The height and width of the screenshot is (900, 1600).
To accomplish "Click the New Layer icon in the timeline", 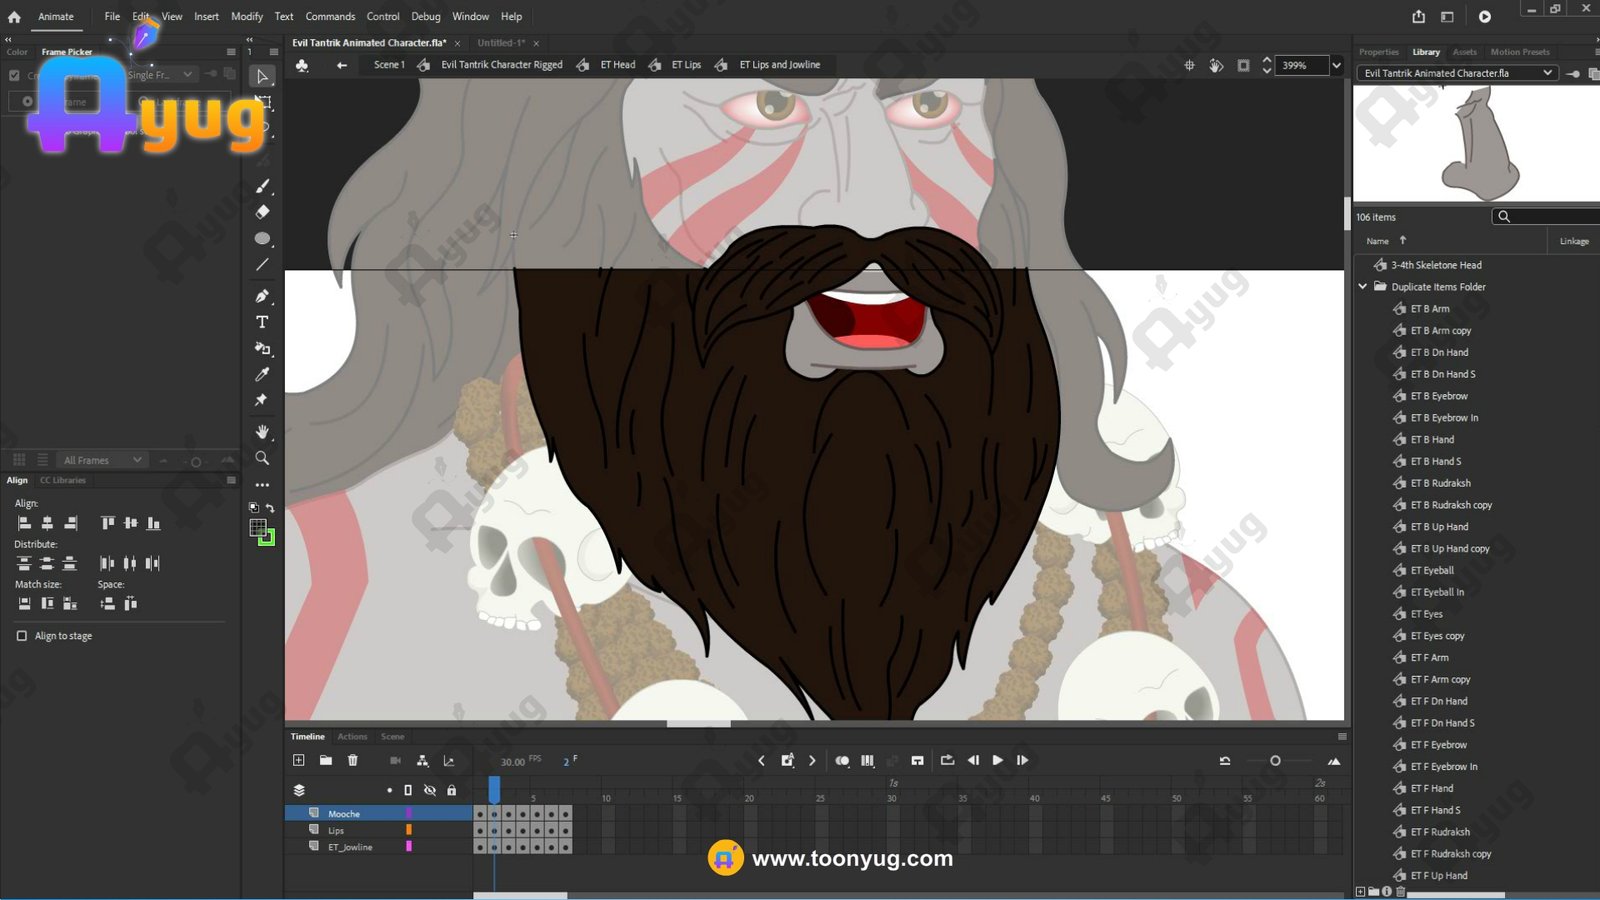I will point(298,761).
